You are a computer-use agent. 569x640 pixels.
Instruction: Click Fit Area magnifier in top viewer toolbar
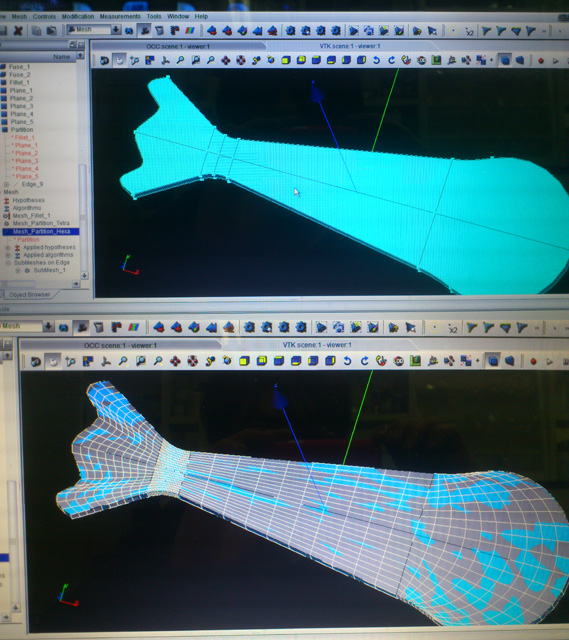(x=196, y=60)
